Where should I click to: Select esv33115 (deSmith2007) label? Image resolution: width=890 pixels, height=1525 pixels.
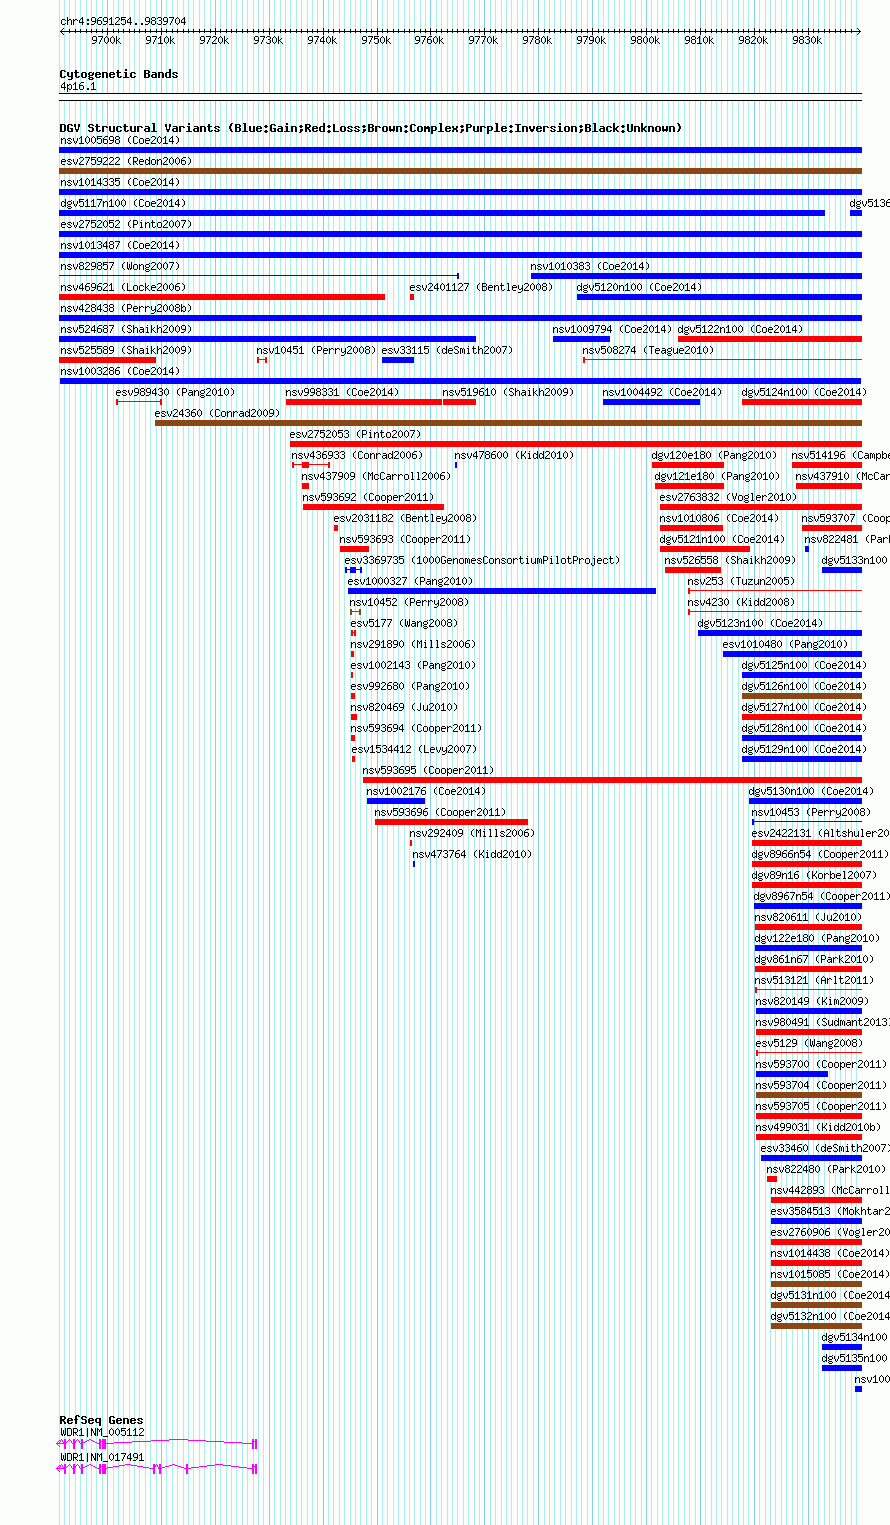[x=447, y=350]
